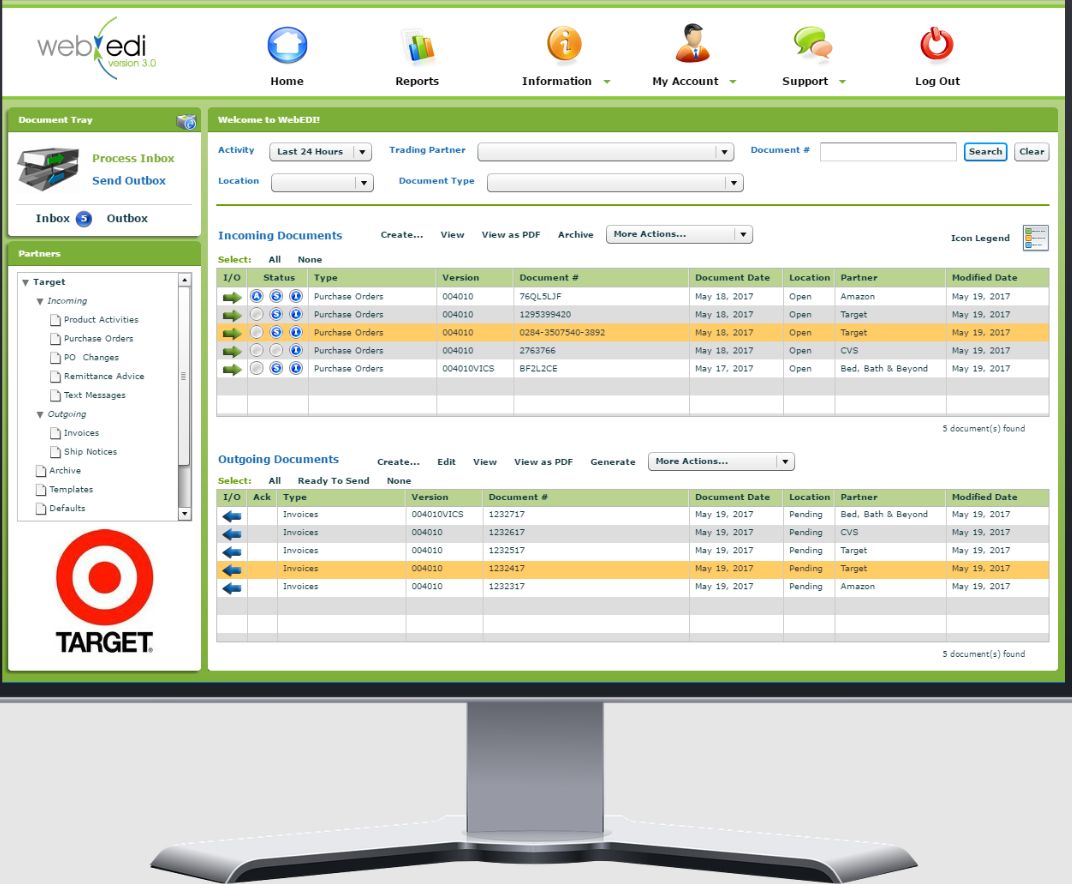Click the info status icon for 0284-3507540-3892
This screenshot has width=1072, height=884.
[296, 332]
